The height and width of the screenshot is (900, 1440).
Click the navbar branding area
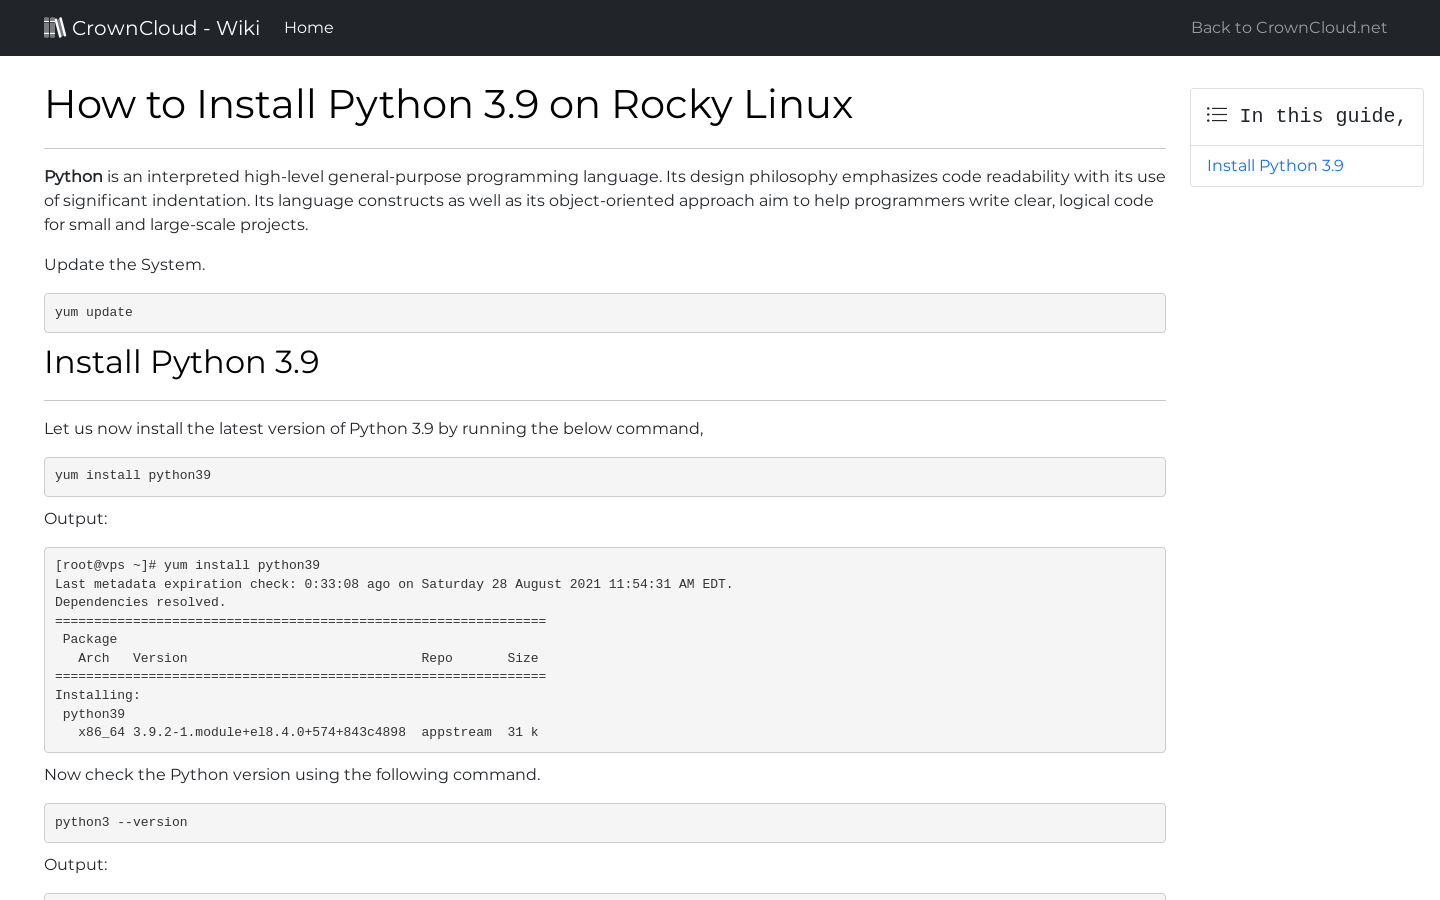tap(150, 27)
